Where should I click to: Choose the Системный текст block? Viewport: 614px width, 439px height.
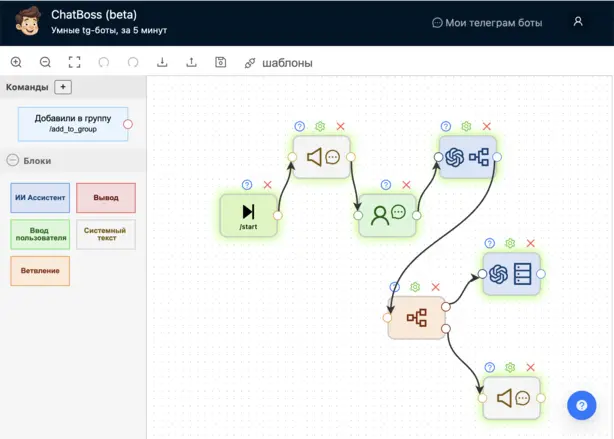coord(106,234)
